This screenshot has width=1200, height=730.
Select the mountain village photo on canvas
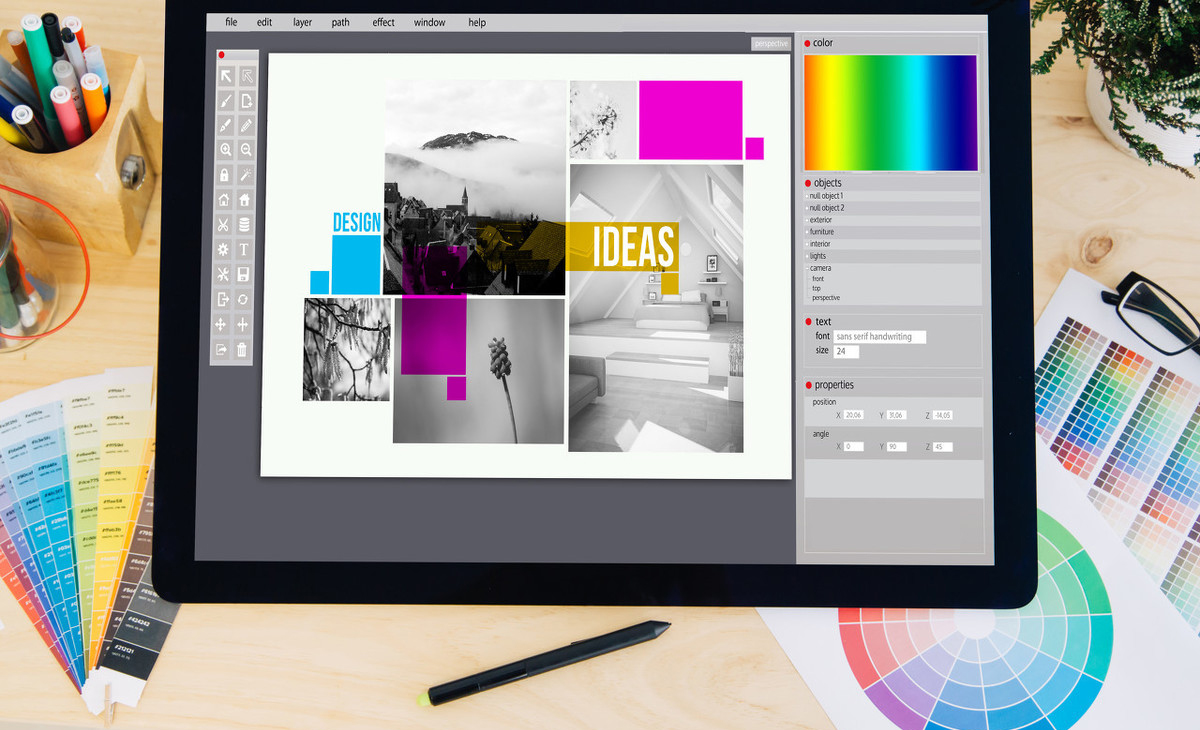coord(475,187)
